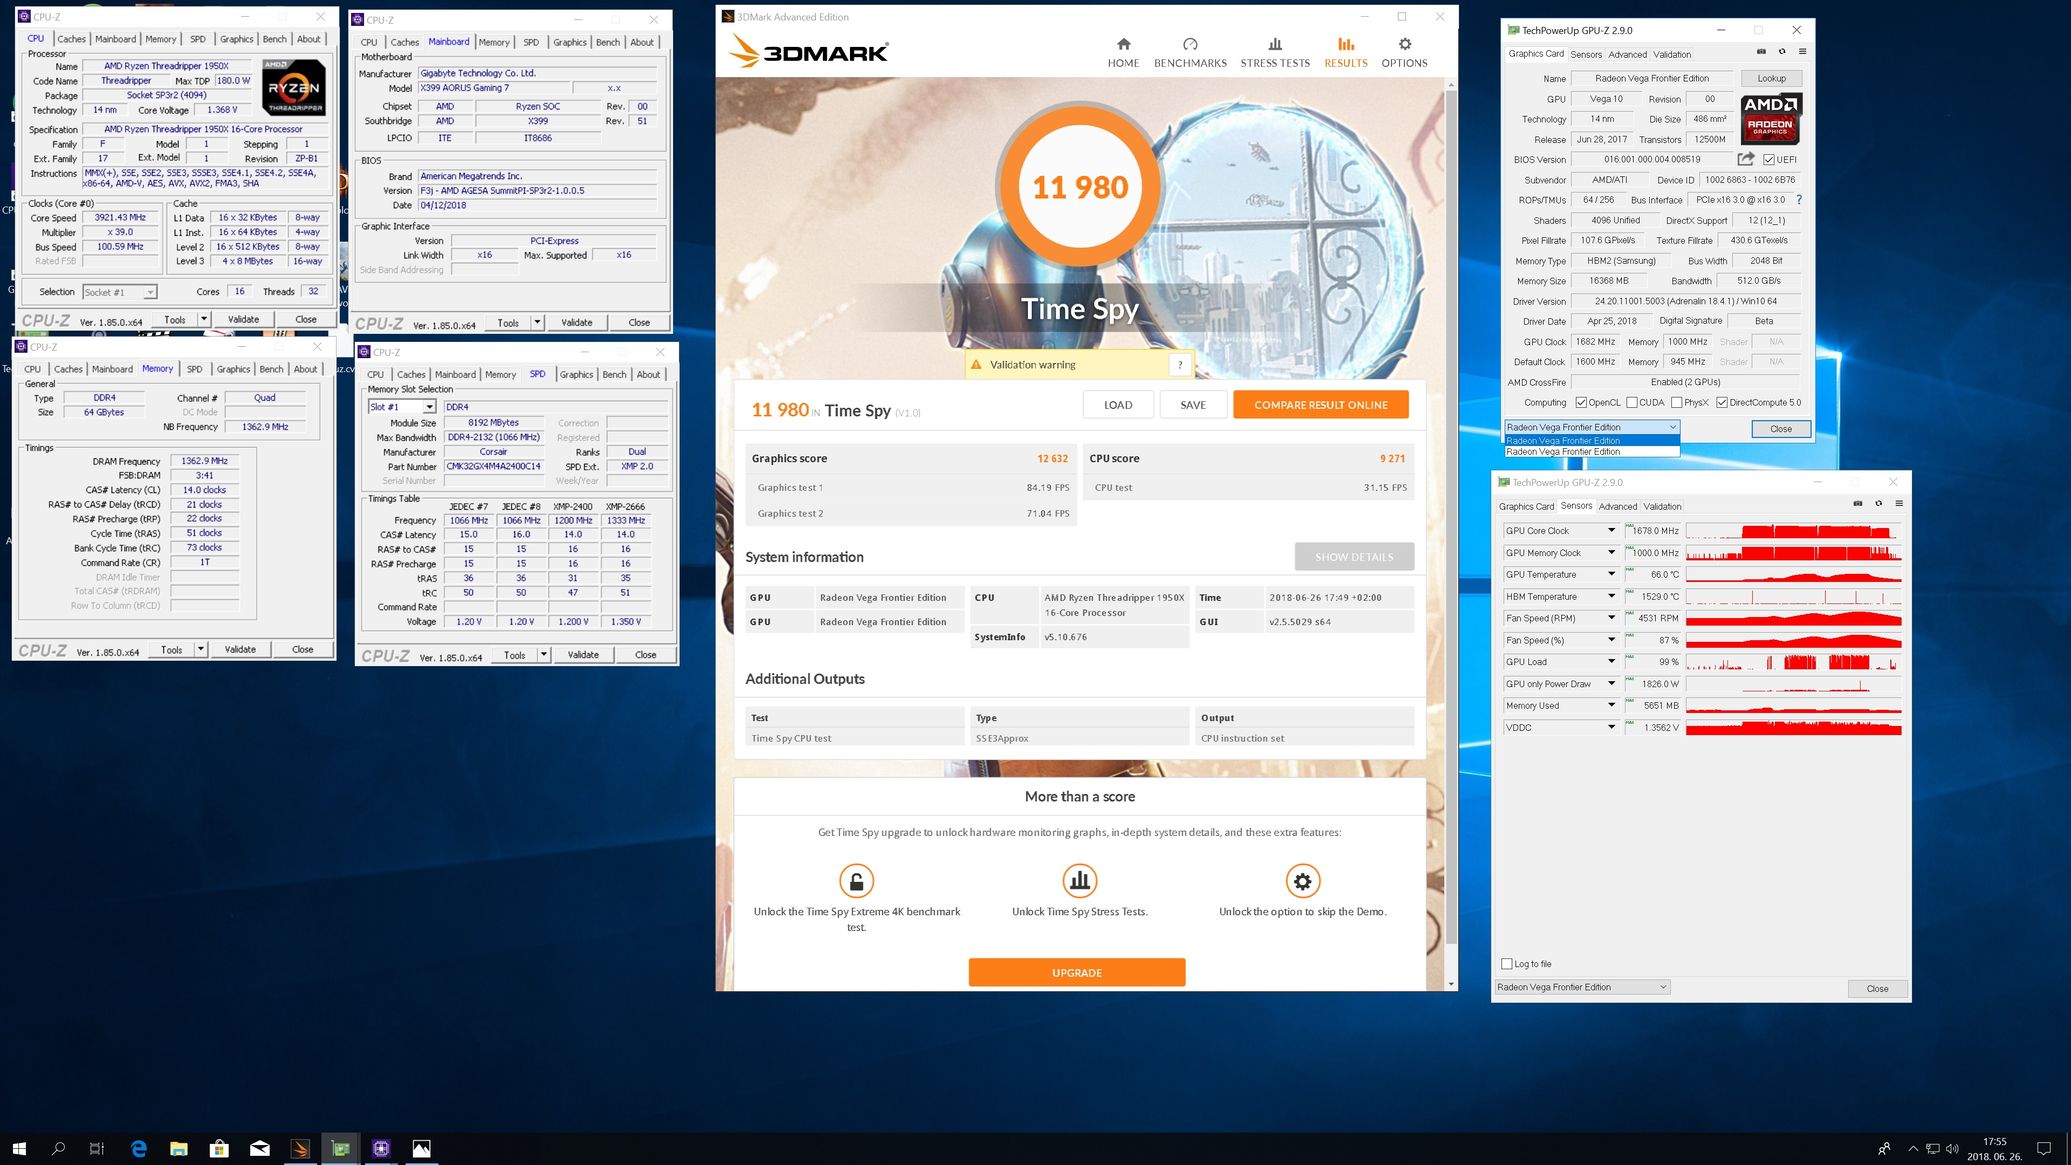Image resolution: width=2071 pixels, height=1165 pixels.
Task: Open File Explorer from the taskbar
Action: 179,1149
